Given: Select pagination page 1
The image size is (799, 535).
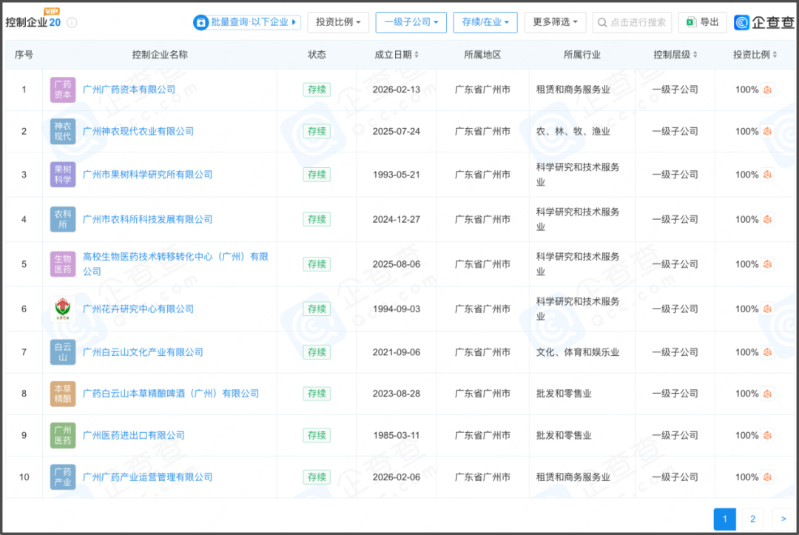Looking at the screenshot, I should 725,519.
